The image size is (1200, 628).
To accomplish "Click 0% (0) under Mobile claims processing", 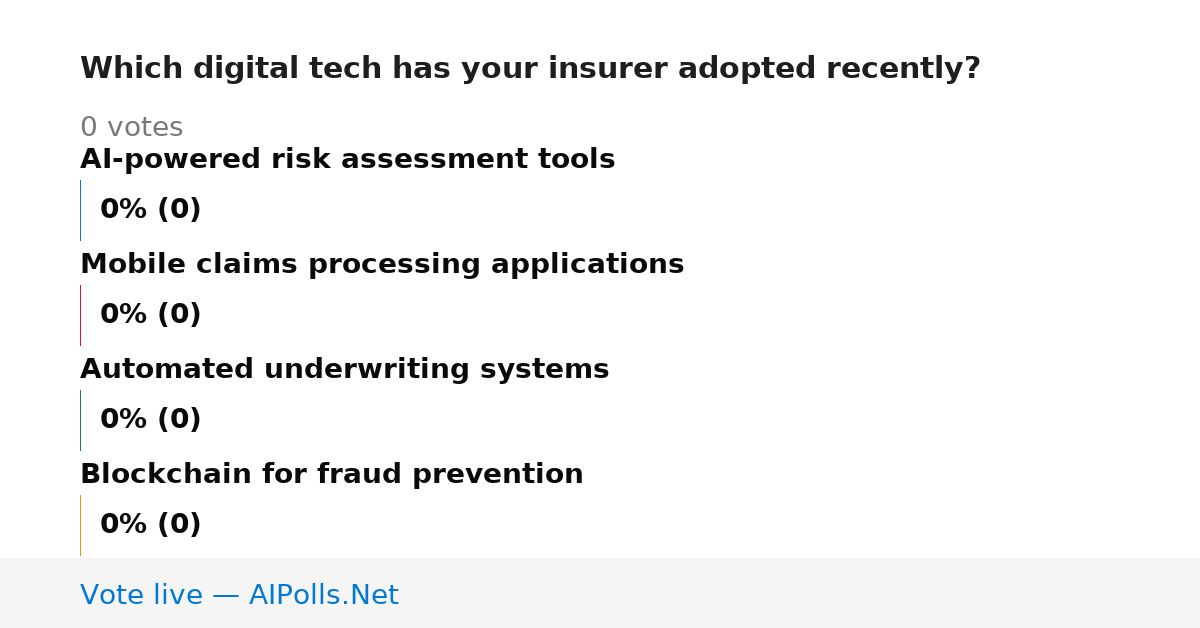I will point(150,315).
